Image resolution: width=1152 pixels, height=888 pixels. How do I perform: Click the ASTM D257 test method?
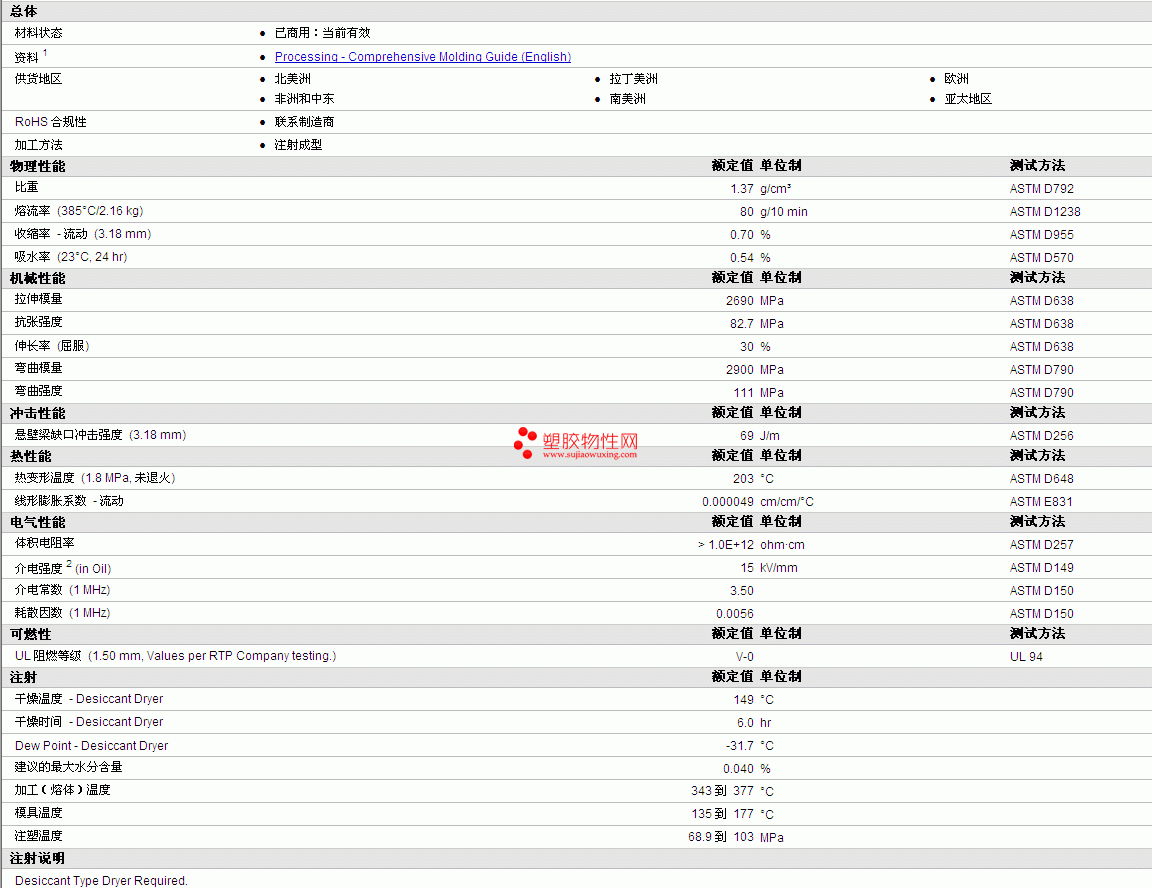click(1041, 545)
